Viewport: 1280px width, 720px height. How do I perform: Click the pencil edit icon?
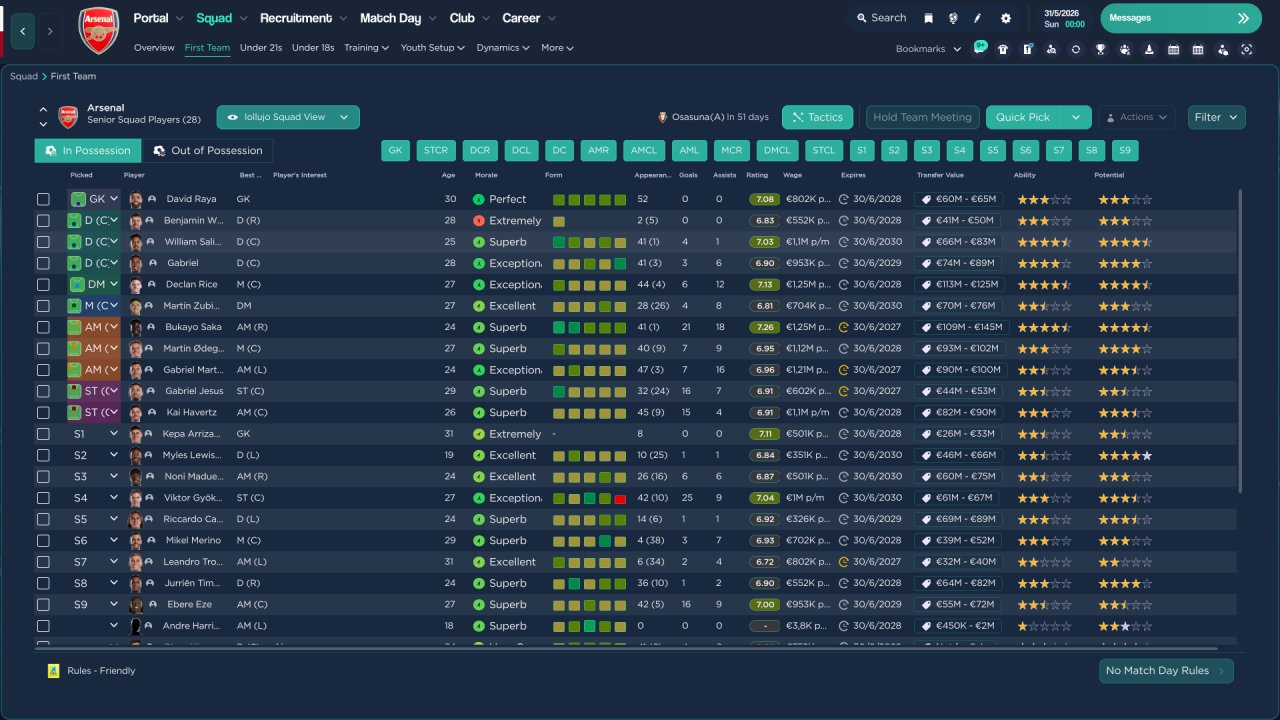(x=978, y=18)
